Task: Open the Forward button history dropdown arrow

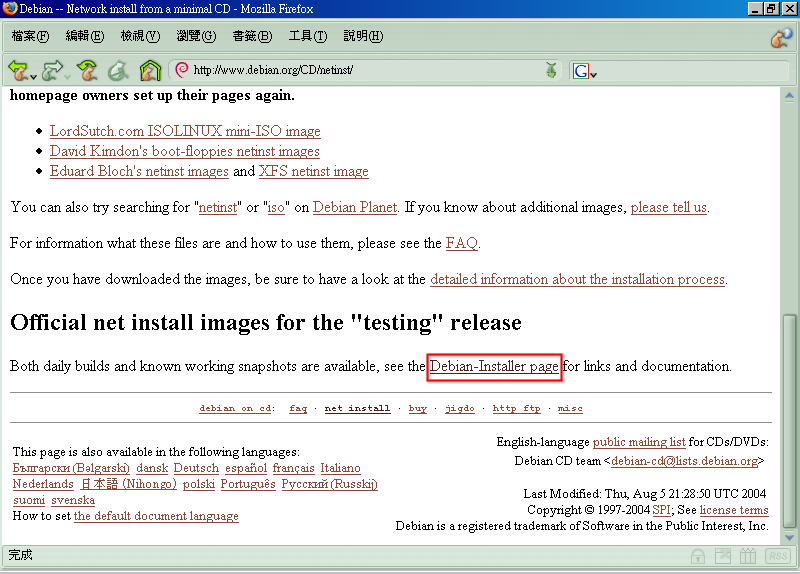Action: [x=66, y=75]
